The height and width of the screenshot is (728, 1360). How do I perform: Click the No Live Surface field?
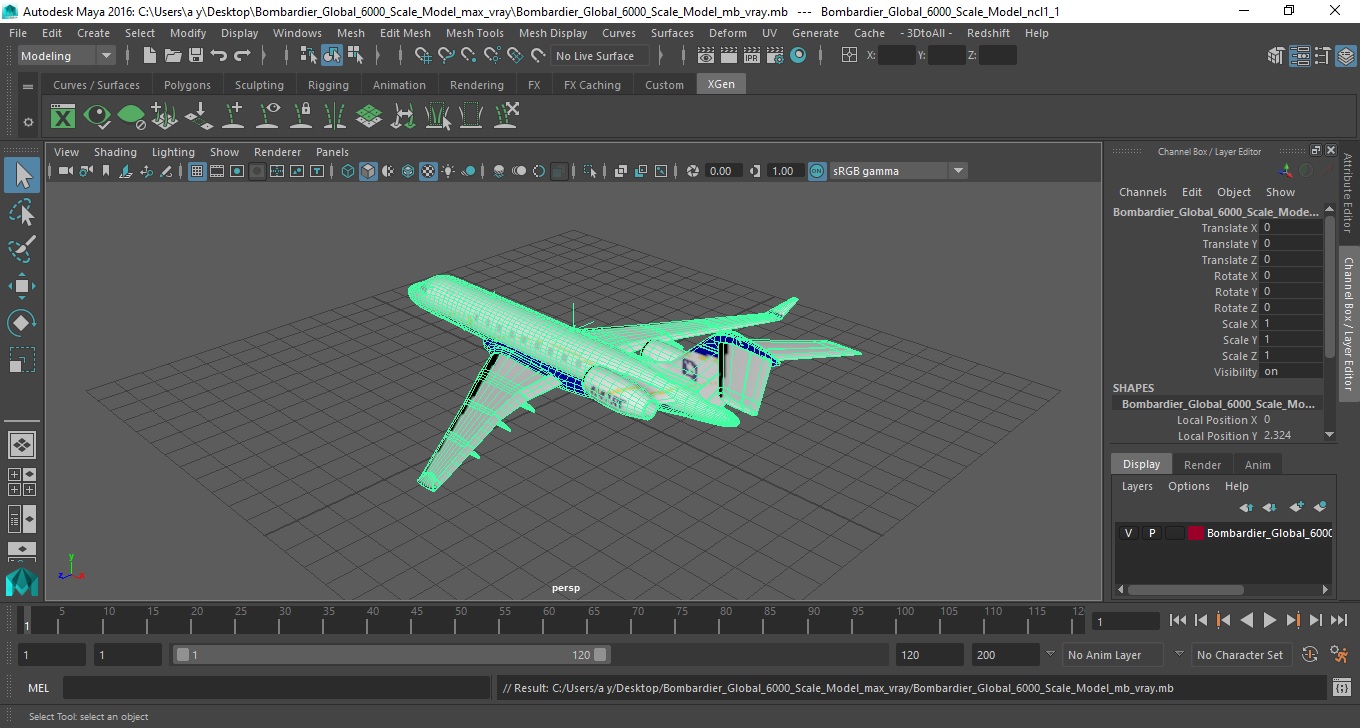[600, 56]
